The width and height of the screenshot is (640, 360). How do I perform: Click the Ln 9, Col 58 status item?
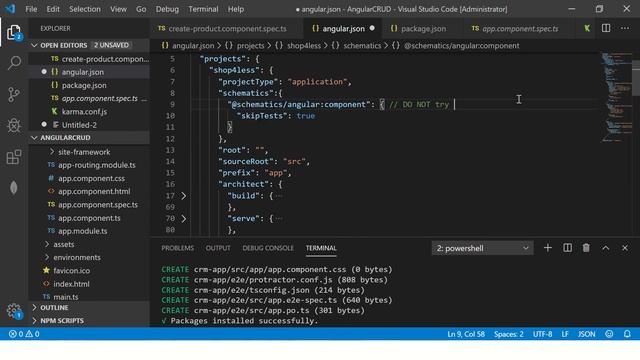coord(466,334)
